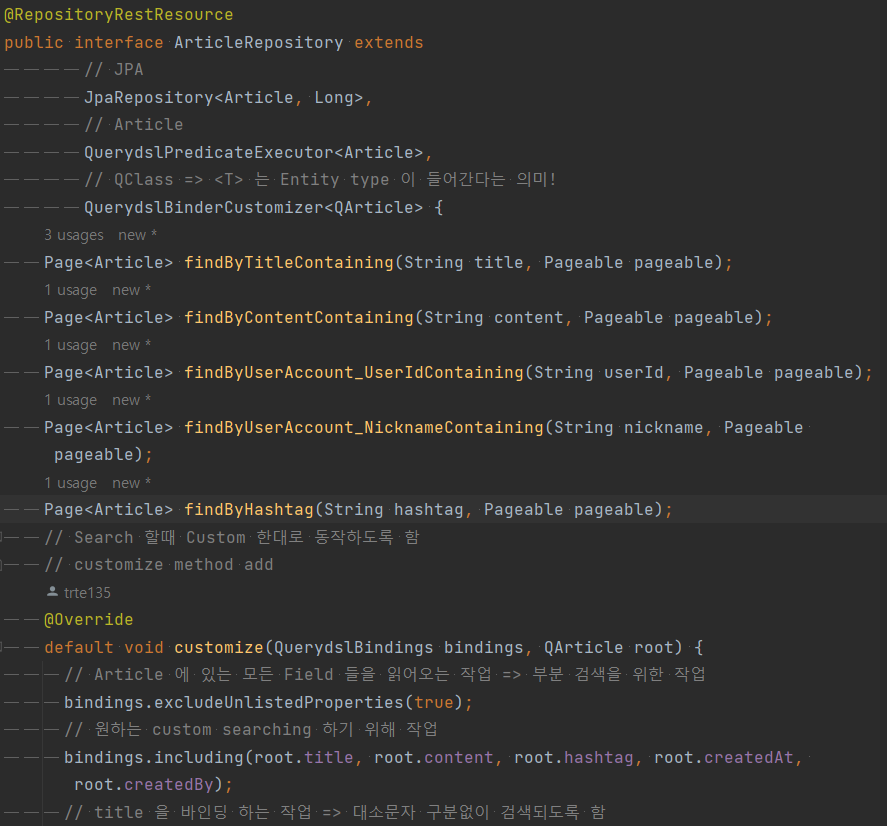The width and height of the screenshot is (887, 826).
Task: Click the QuerydslBindings parameter type
Action: tap(354, 647)
